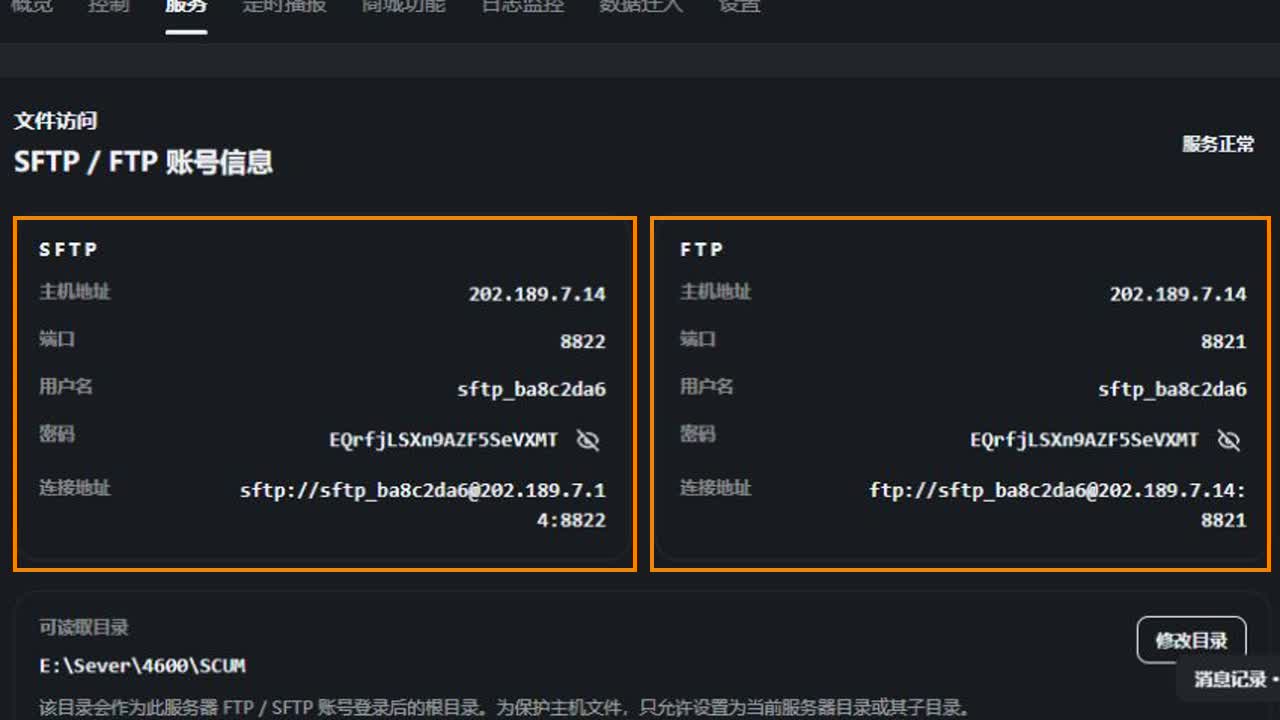Go to the 日志监控 tab

(523, 7)
